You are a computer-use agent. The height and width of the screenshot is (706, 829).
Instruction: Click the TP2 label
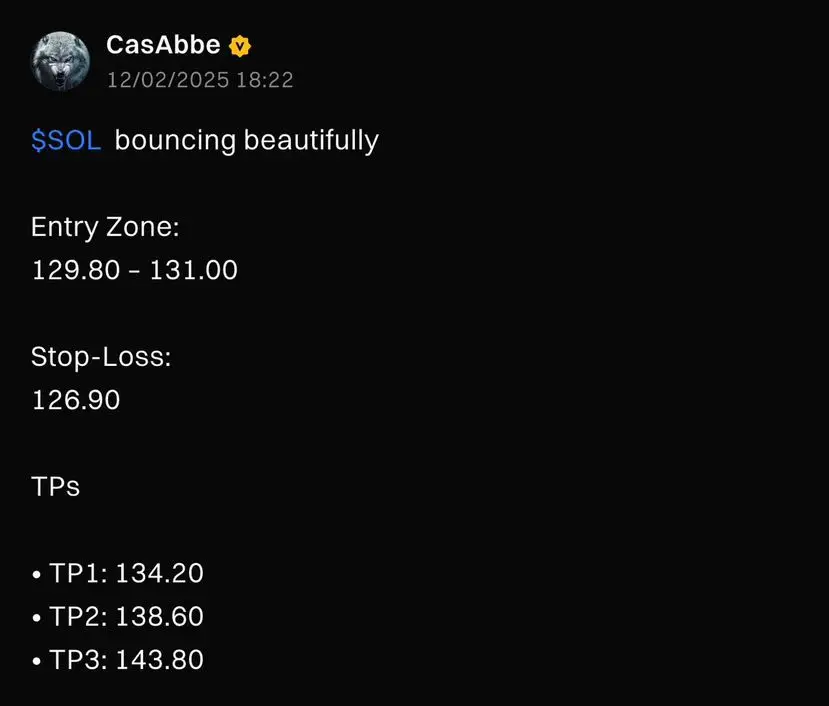[79, 617]
